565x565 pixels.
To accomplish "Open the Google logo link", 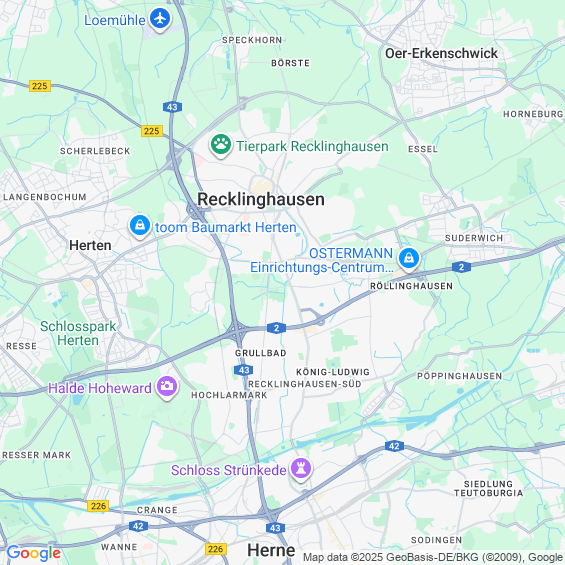I will [x=34, y=553].
